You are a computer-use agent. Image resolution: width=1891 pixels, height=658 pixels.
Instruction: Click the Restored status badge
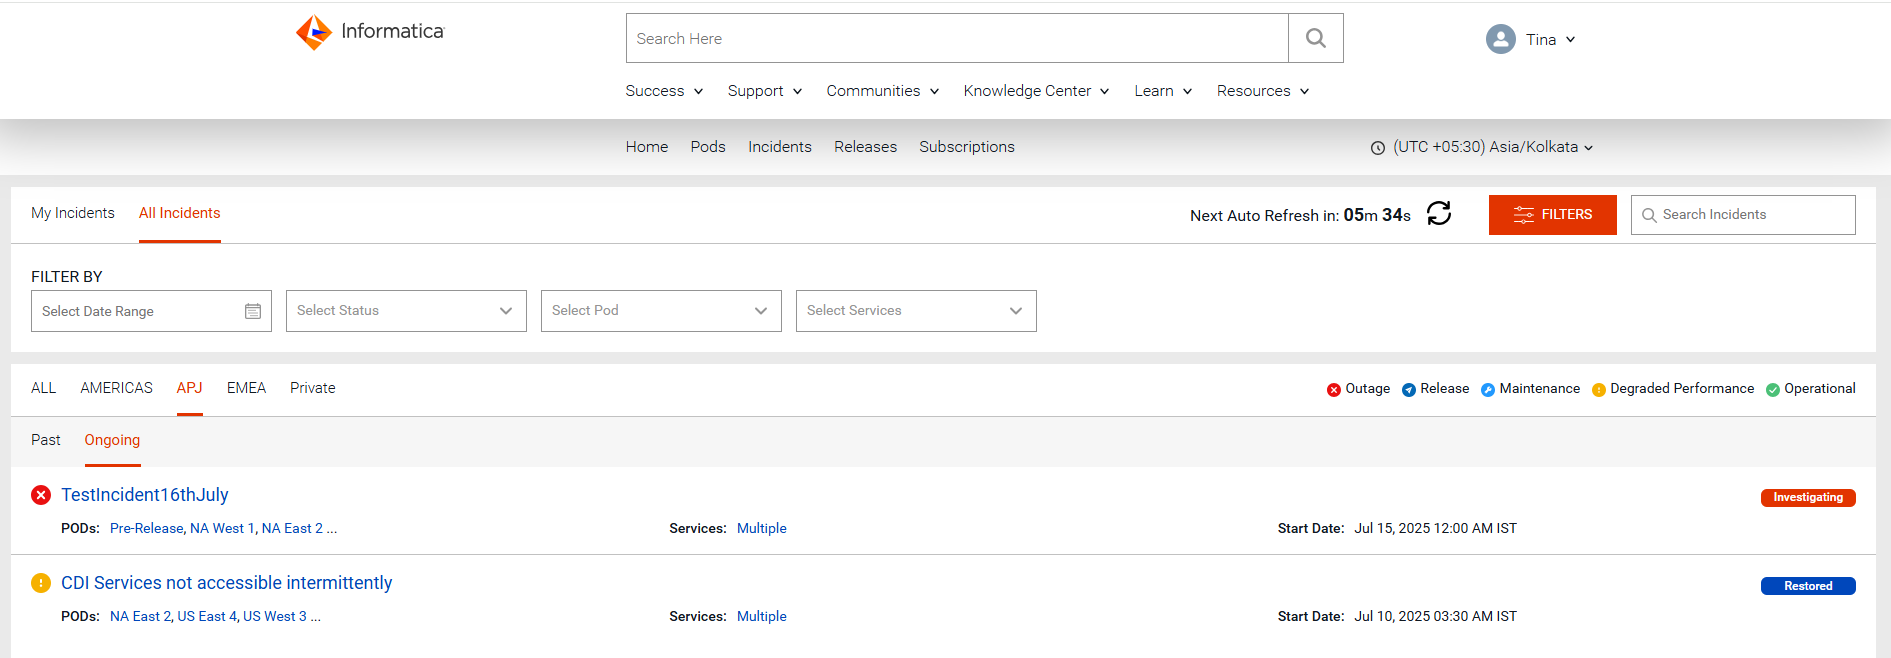(x=1808, y=586)
